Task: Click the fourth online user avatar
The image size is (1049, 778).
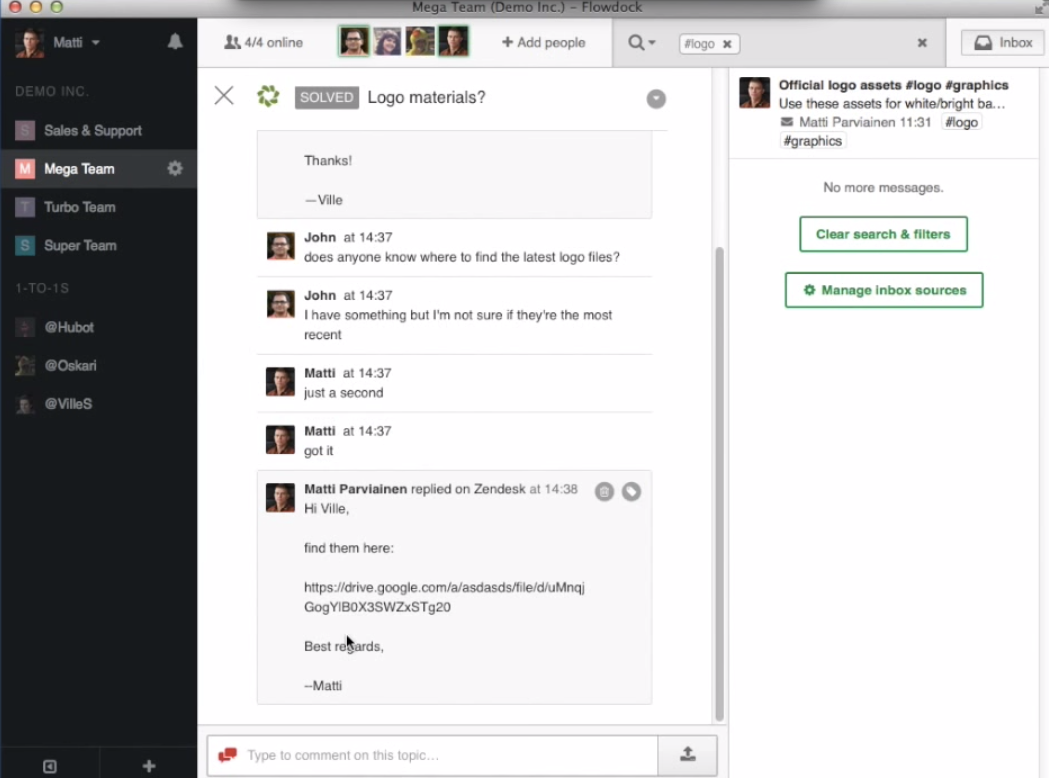Action: pos(454,41)
